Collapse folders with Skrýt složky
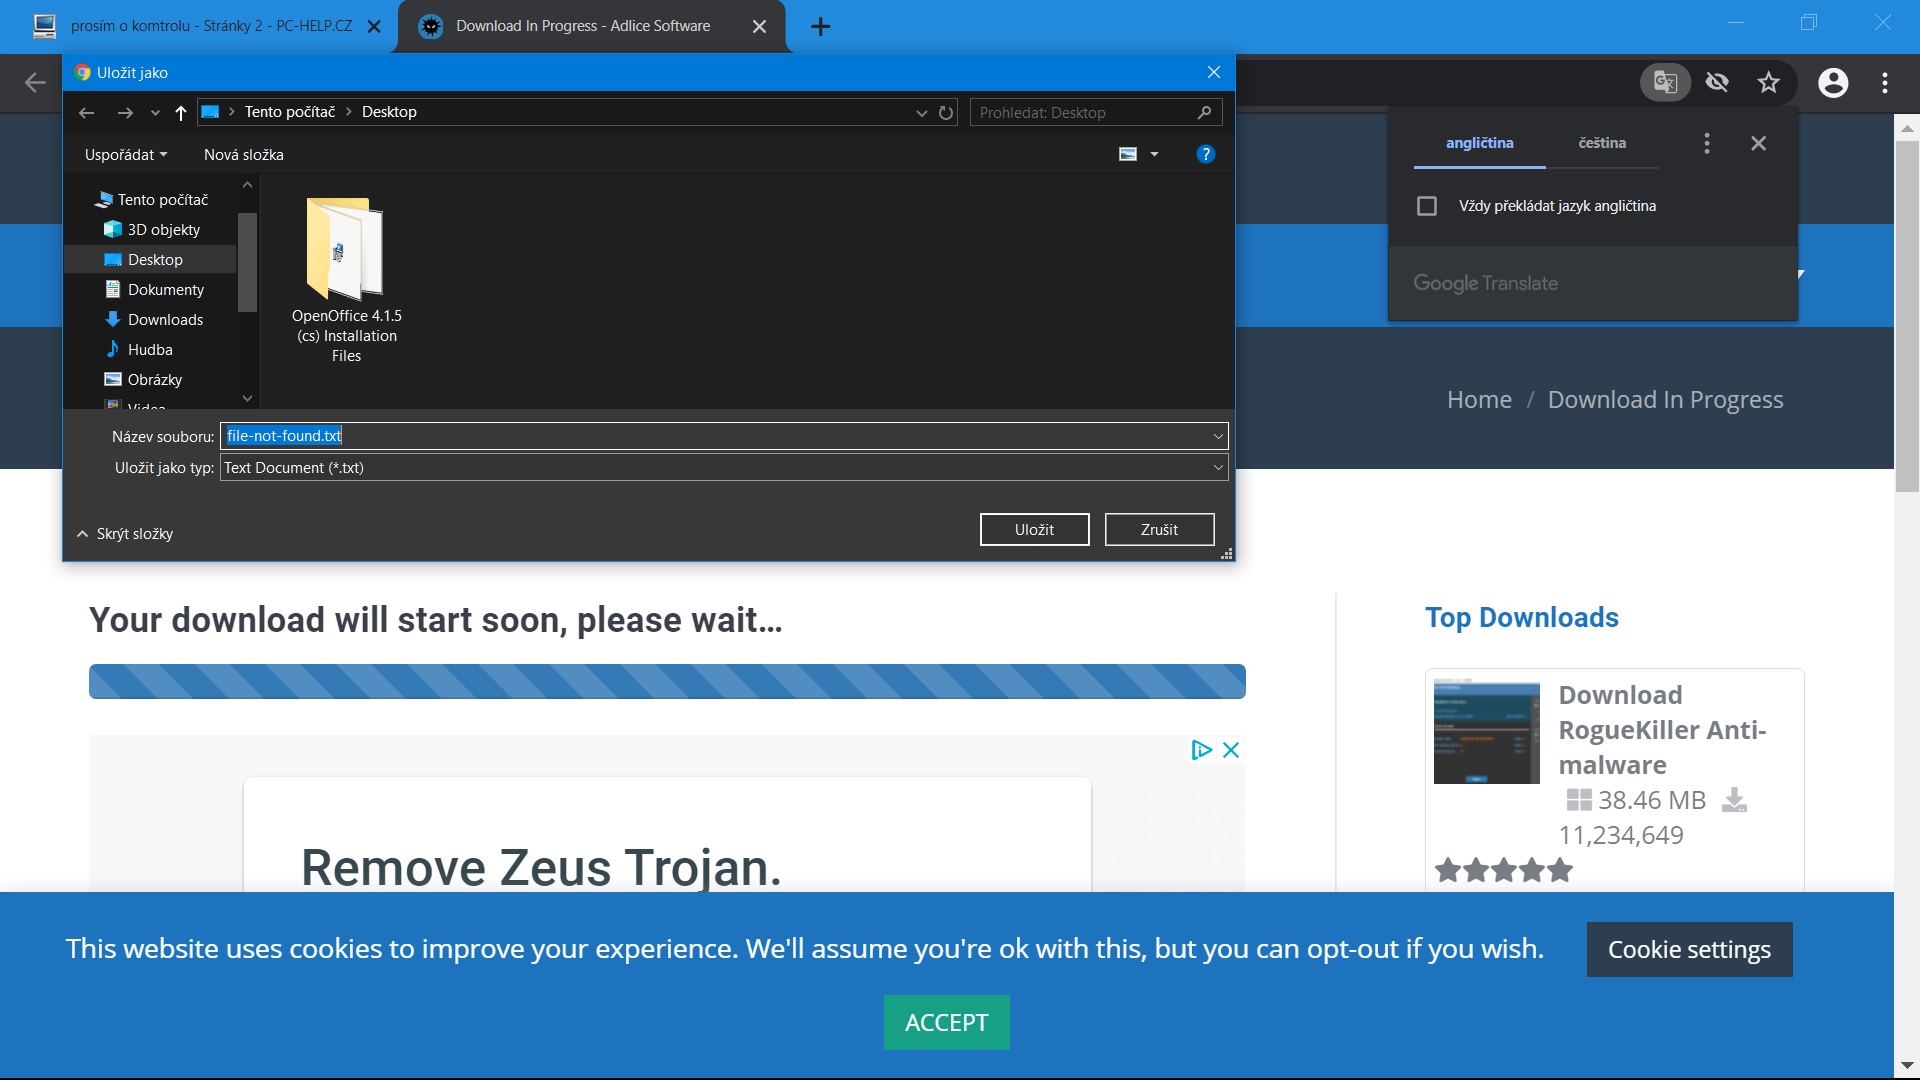Screen dimensions: 1920x1080 tap(125, 534)
